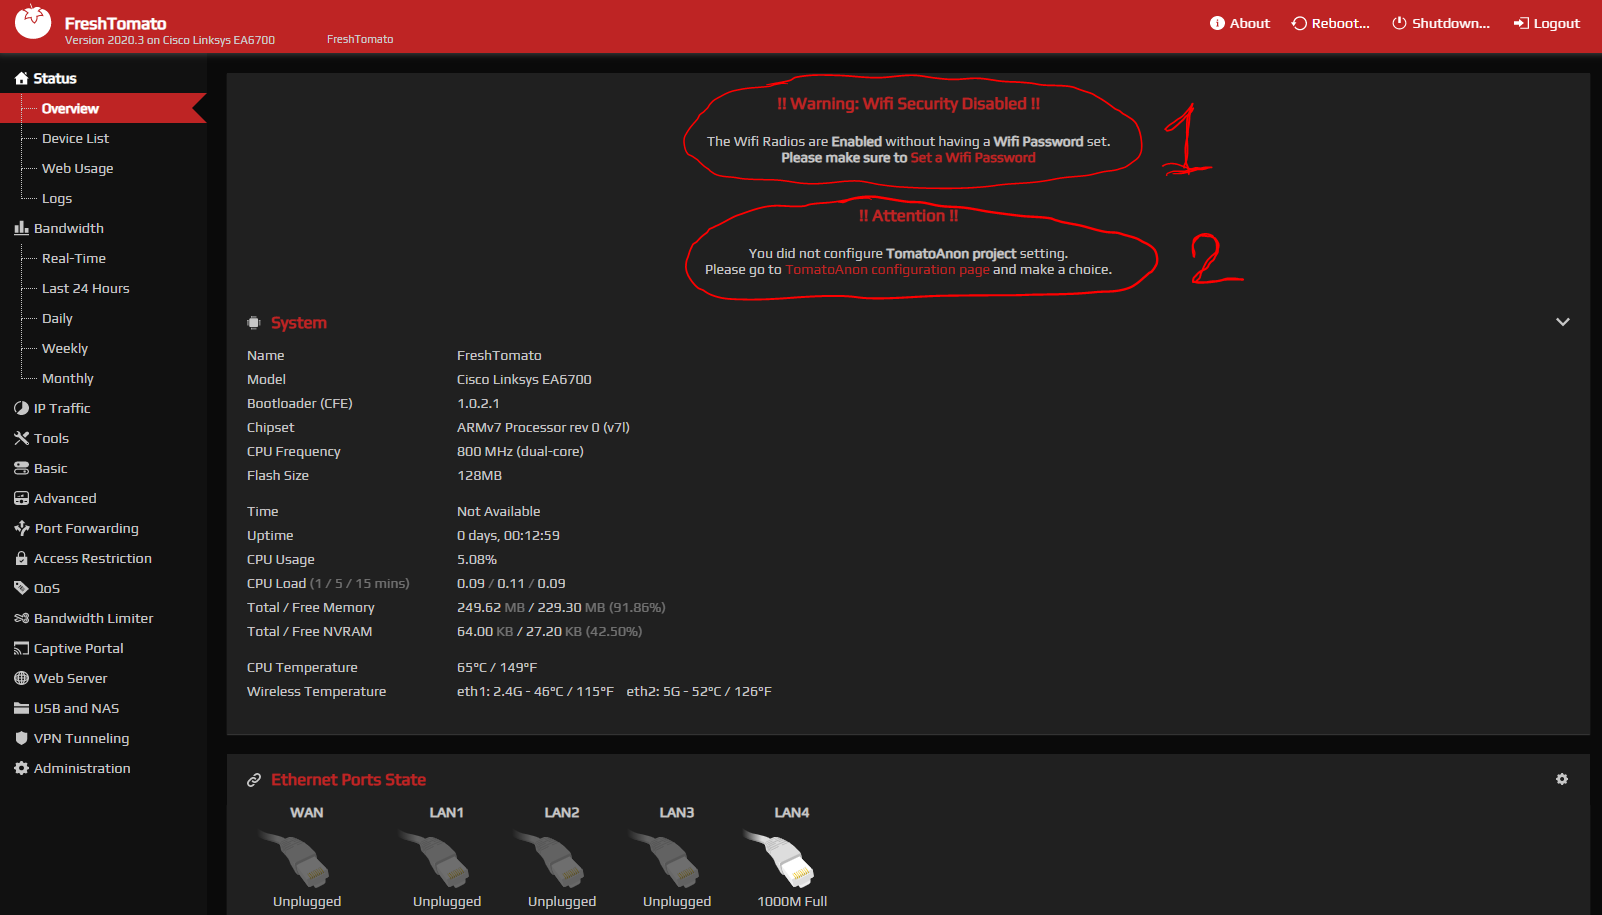Click the Bandwidth bar chart icon
The height and width of the screenshot is (915, 1602).
point(21,228)
